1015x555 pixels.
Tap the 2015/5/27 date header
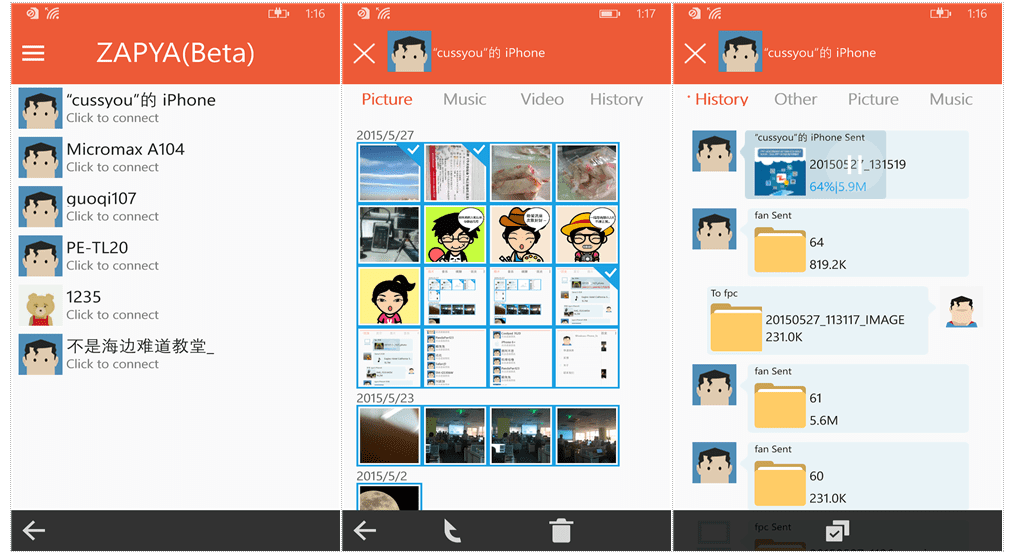tap(385, 135)
